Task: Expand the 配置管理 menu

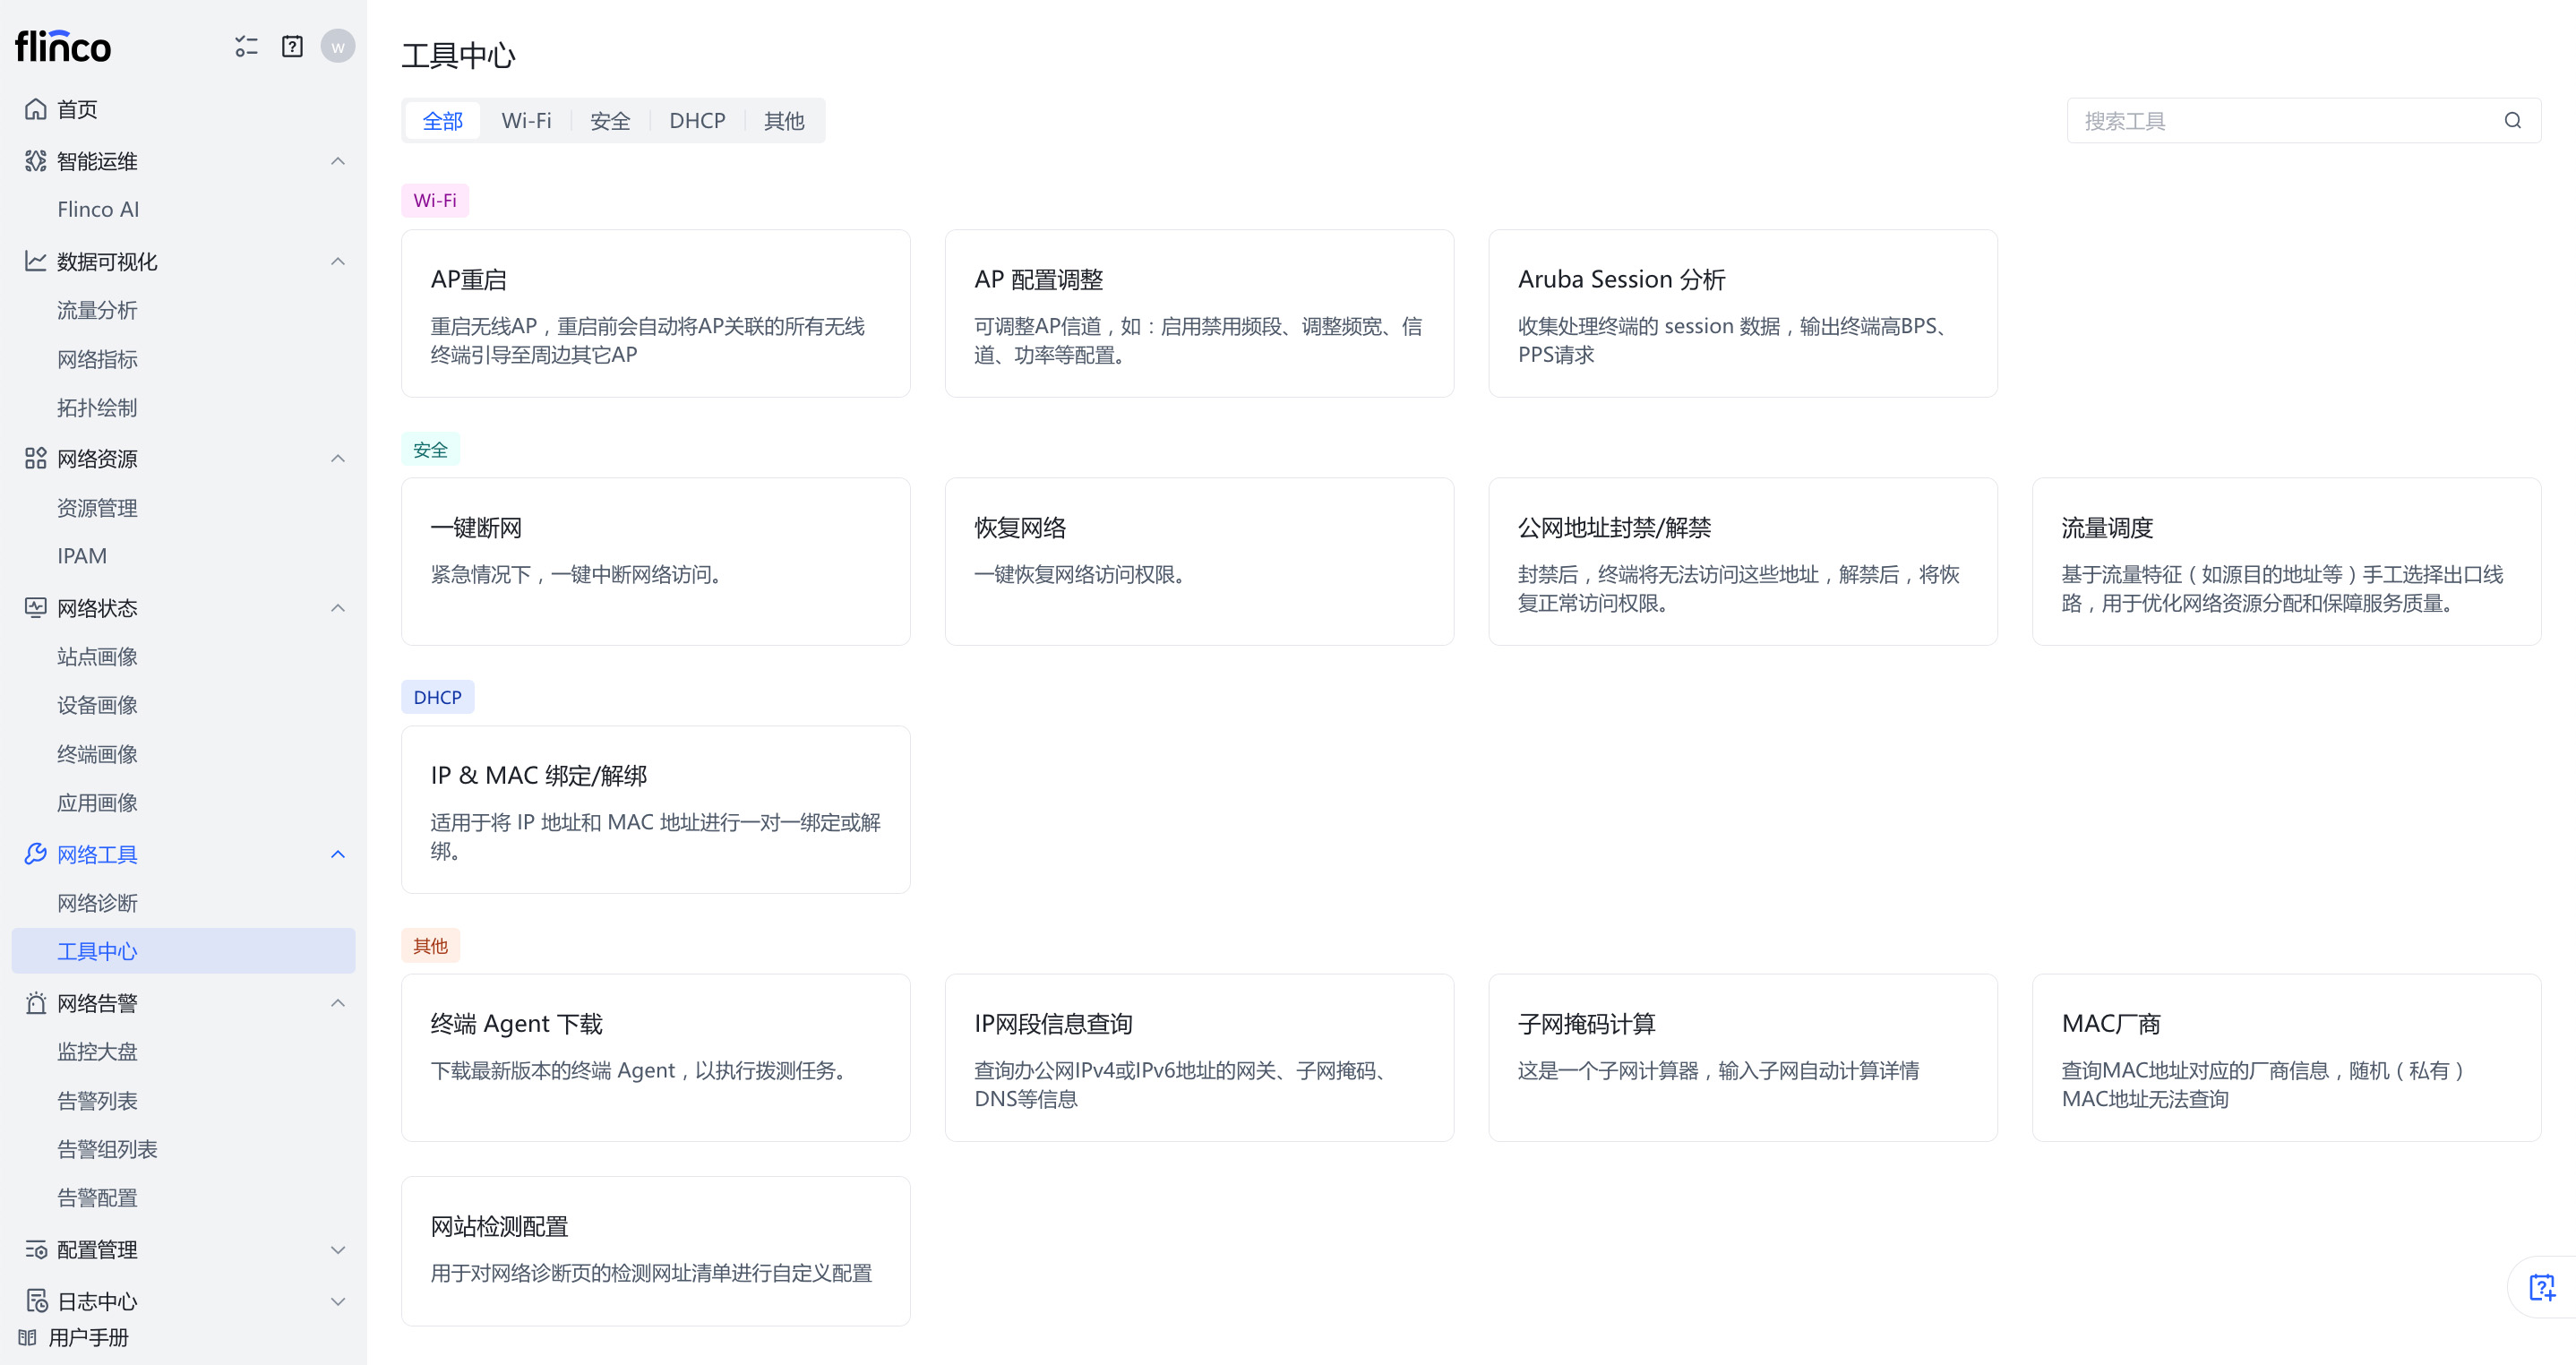Action: point(338,1250)
